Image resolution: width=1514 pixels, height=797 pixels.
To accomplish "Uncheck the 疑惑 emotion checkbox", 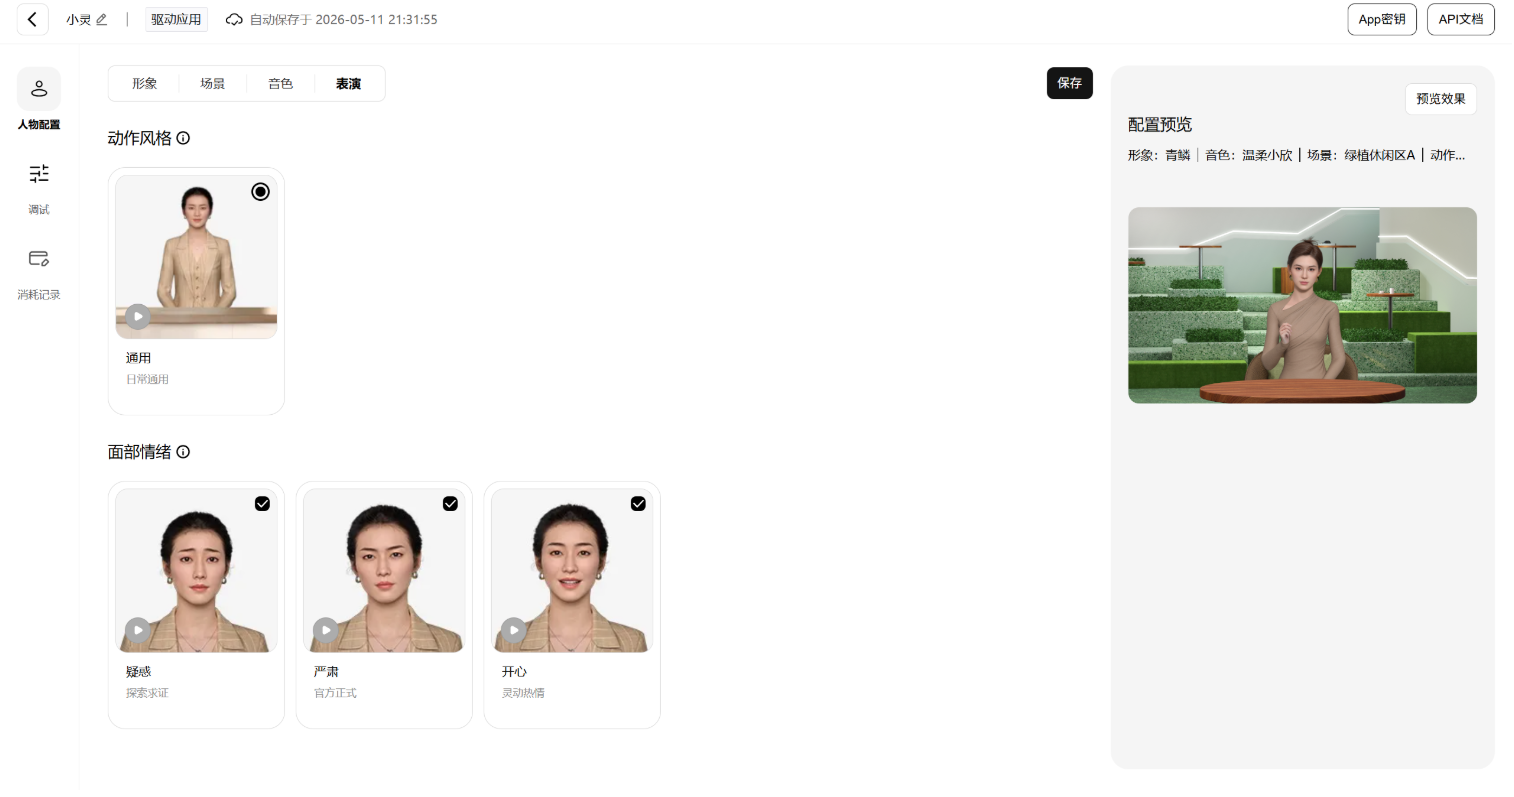I will pyautogui.click(x=262, y=504).
